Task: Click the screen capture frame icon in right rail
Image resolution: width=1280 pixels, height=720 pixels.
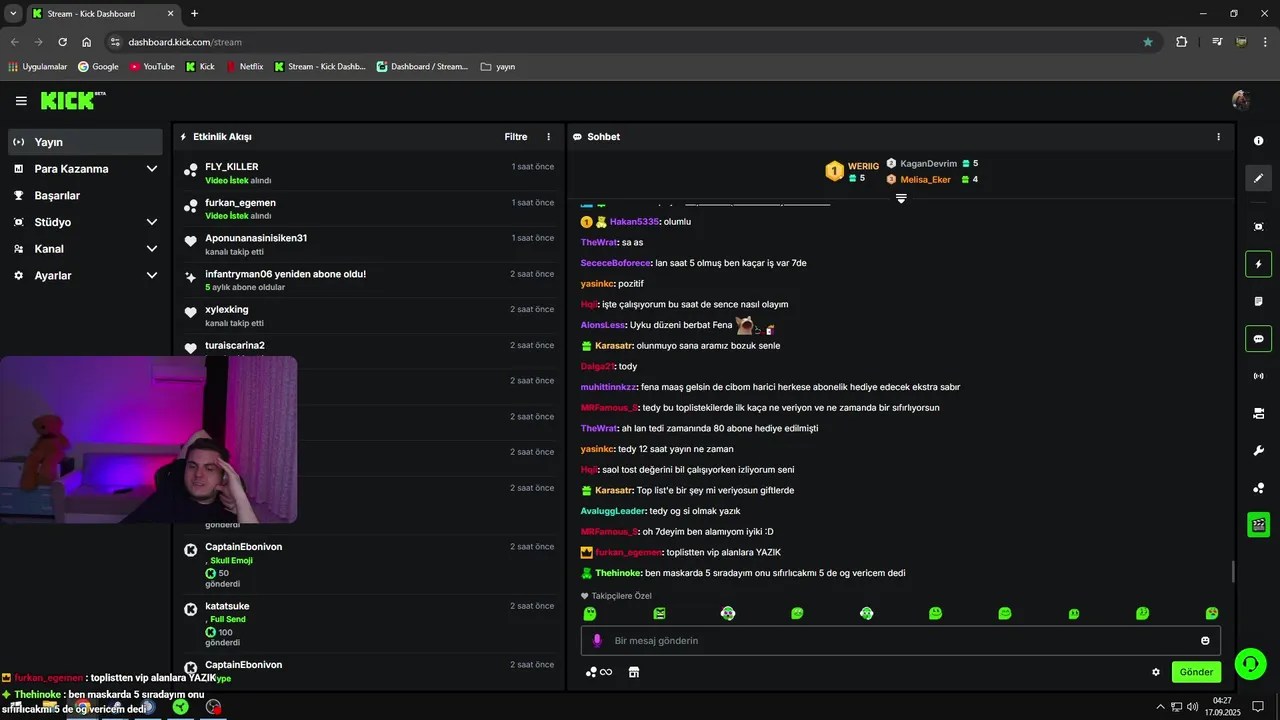Action: 1258,227
